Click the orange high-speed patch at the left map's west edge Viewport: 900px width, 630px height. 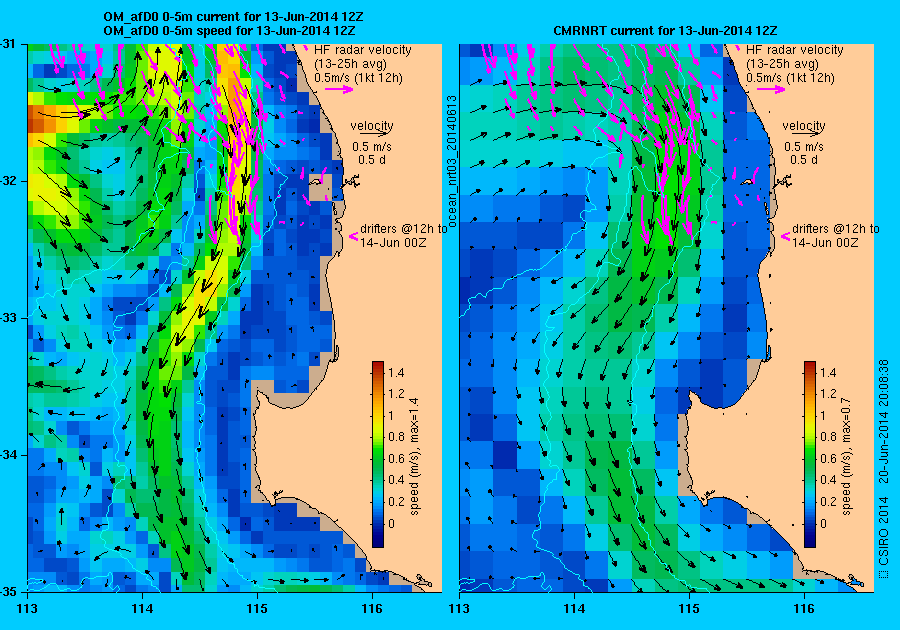(x=42, y=119)
